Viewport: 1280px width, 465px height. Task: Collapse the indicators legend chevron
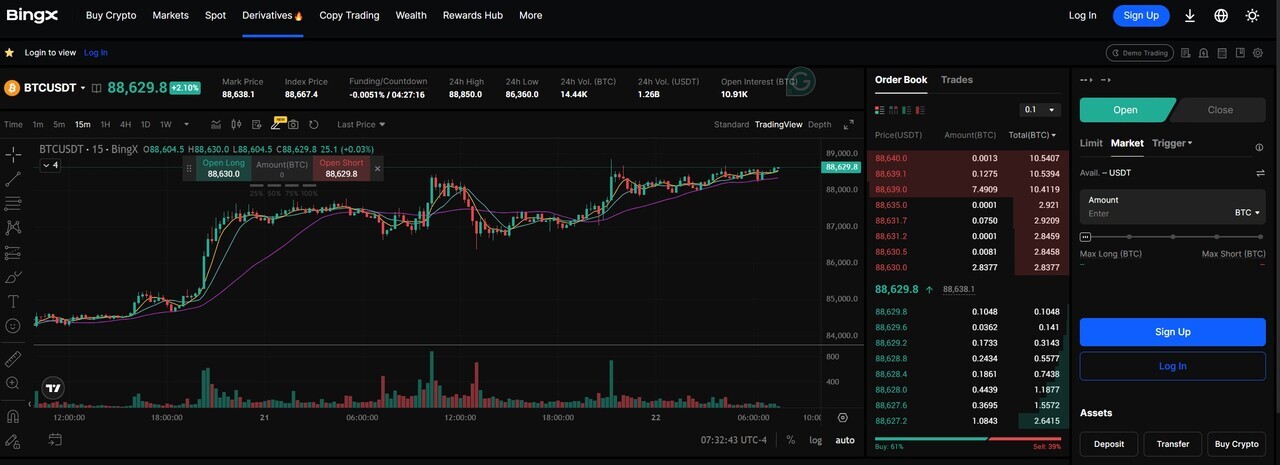tap(49, 165)
